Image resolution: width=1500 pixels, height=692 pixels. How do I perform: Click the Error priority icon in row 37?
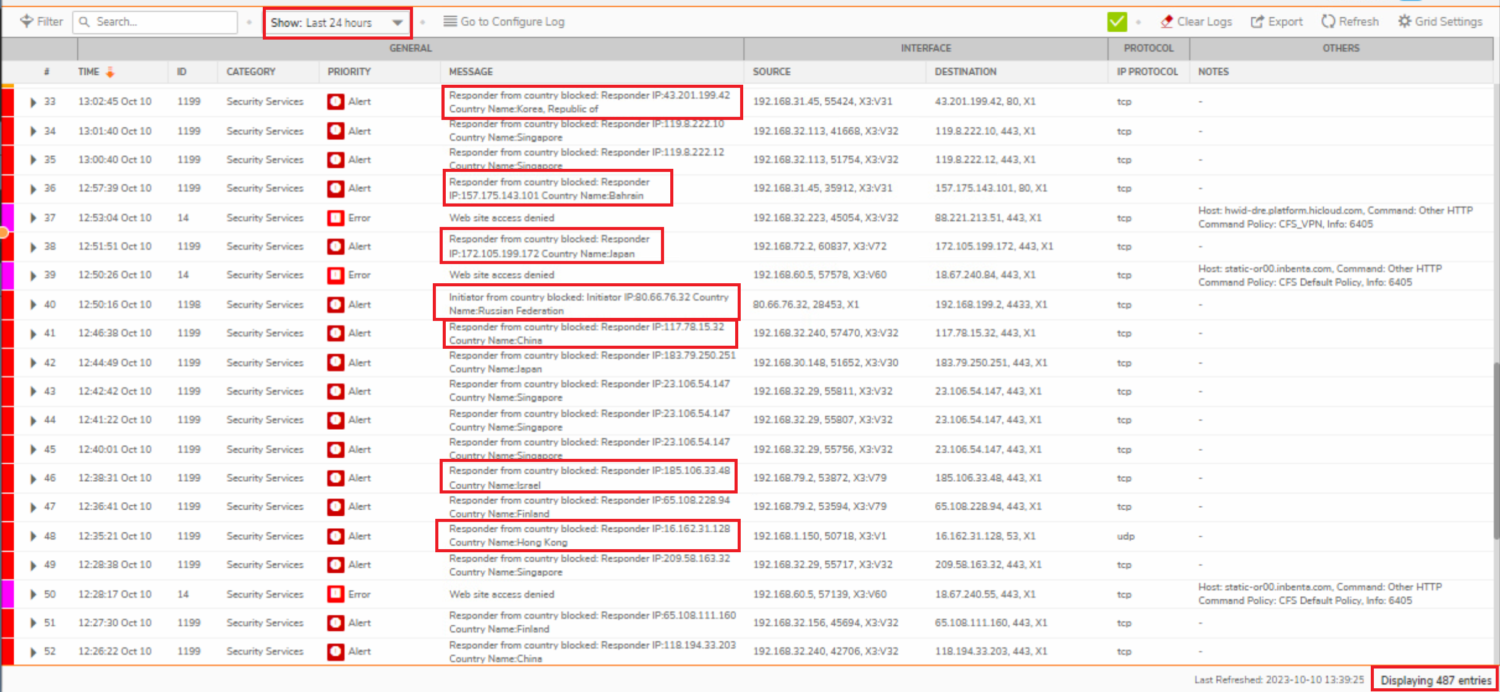pos(336,218)
